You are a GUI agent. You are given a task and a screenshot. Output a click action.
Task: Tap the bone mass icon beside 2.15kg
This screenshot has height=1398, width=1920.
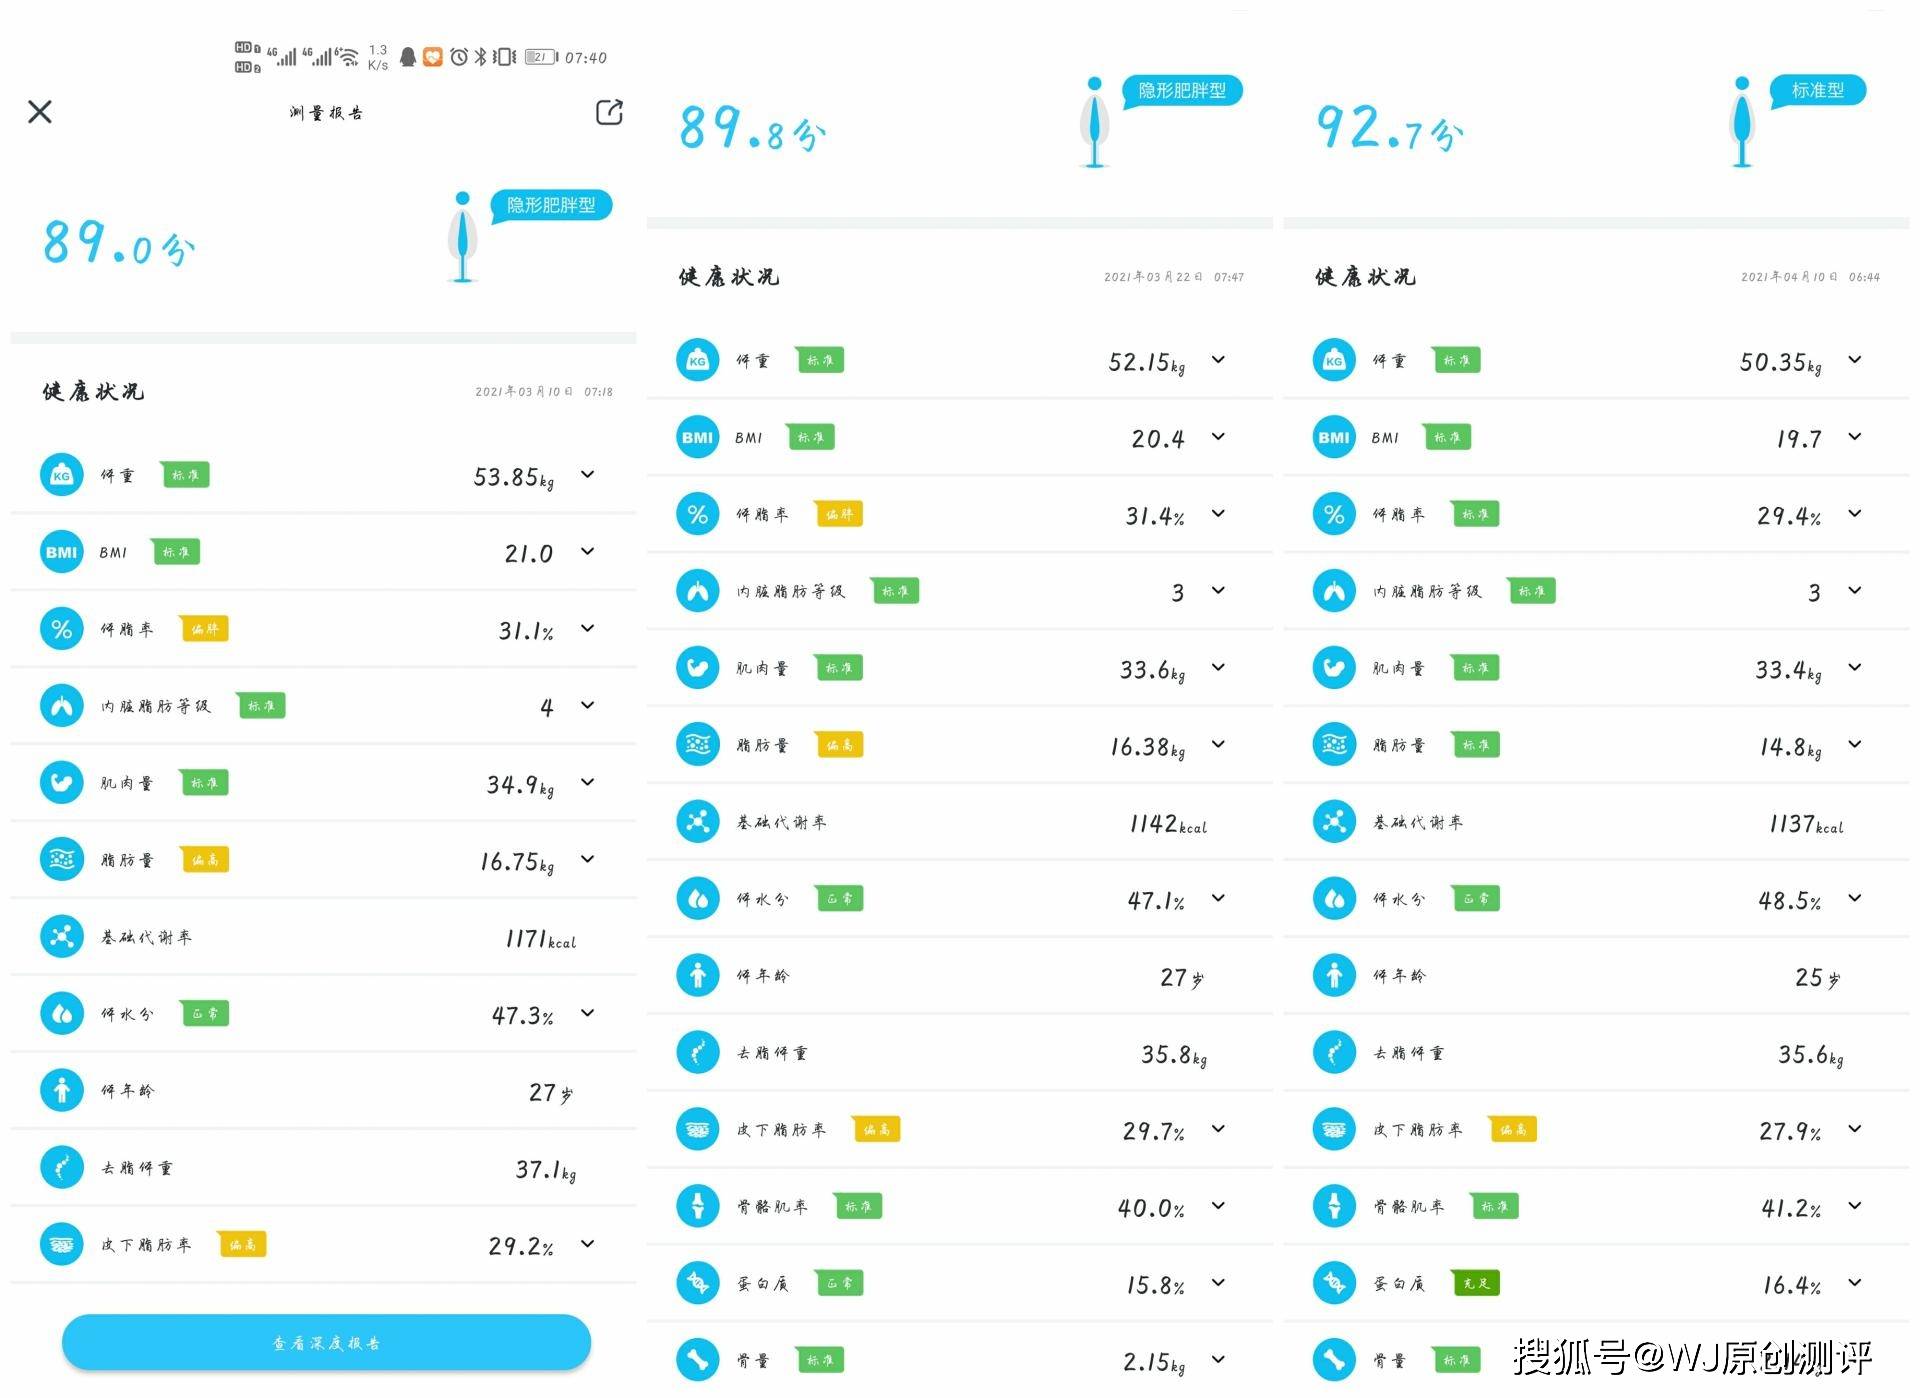pos(697,1360)
